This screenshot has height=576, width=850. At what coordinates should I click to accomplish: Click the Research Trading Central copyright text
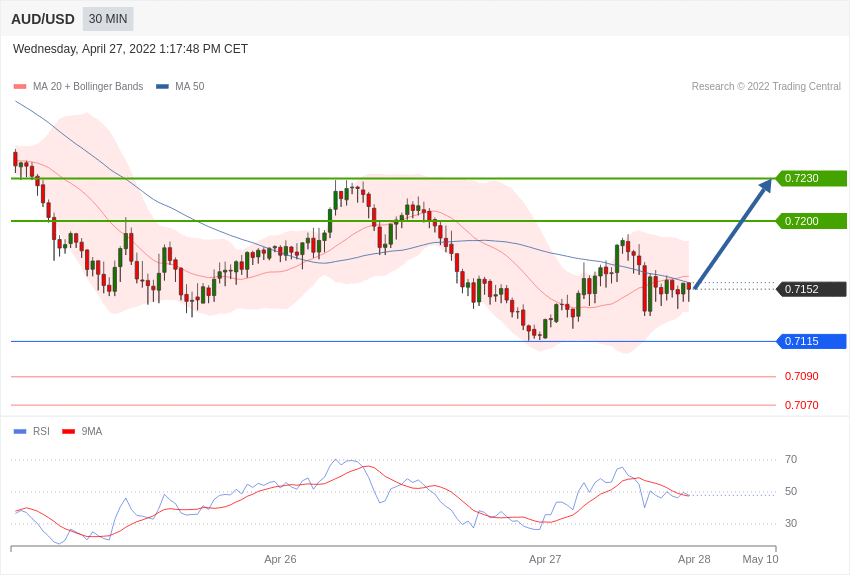click(766, 87)
